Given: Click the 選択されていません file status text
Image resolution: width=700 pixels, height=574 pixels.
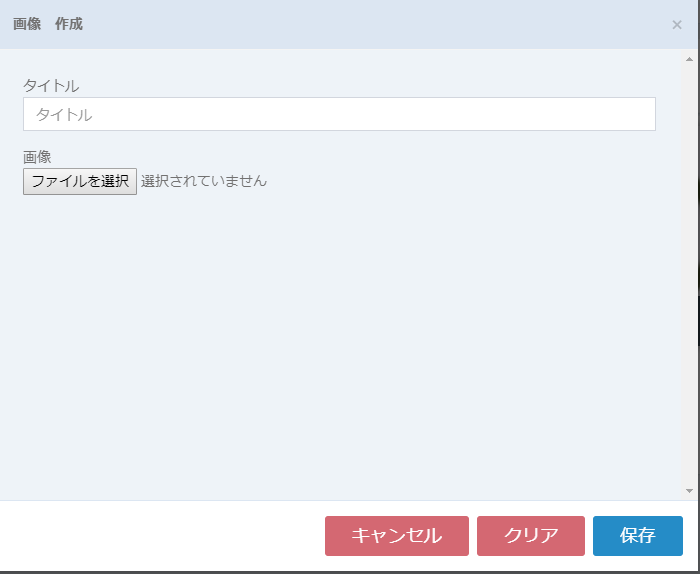Looking at the screenshot, I should (204, 181).
